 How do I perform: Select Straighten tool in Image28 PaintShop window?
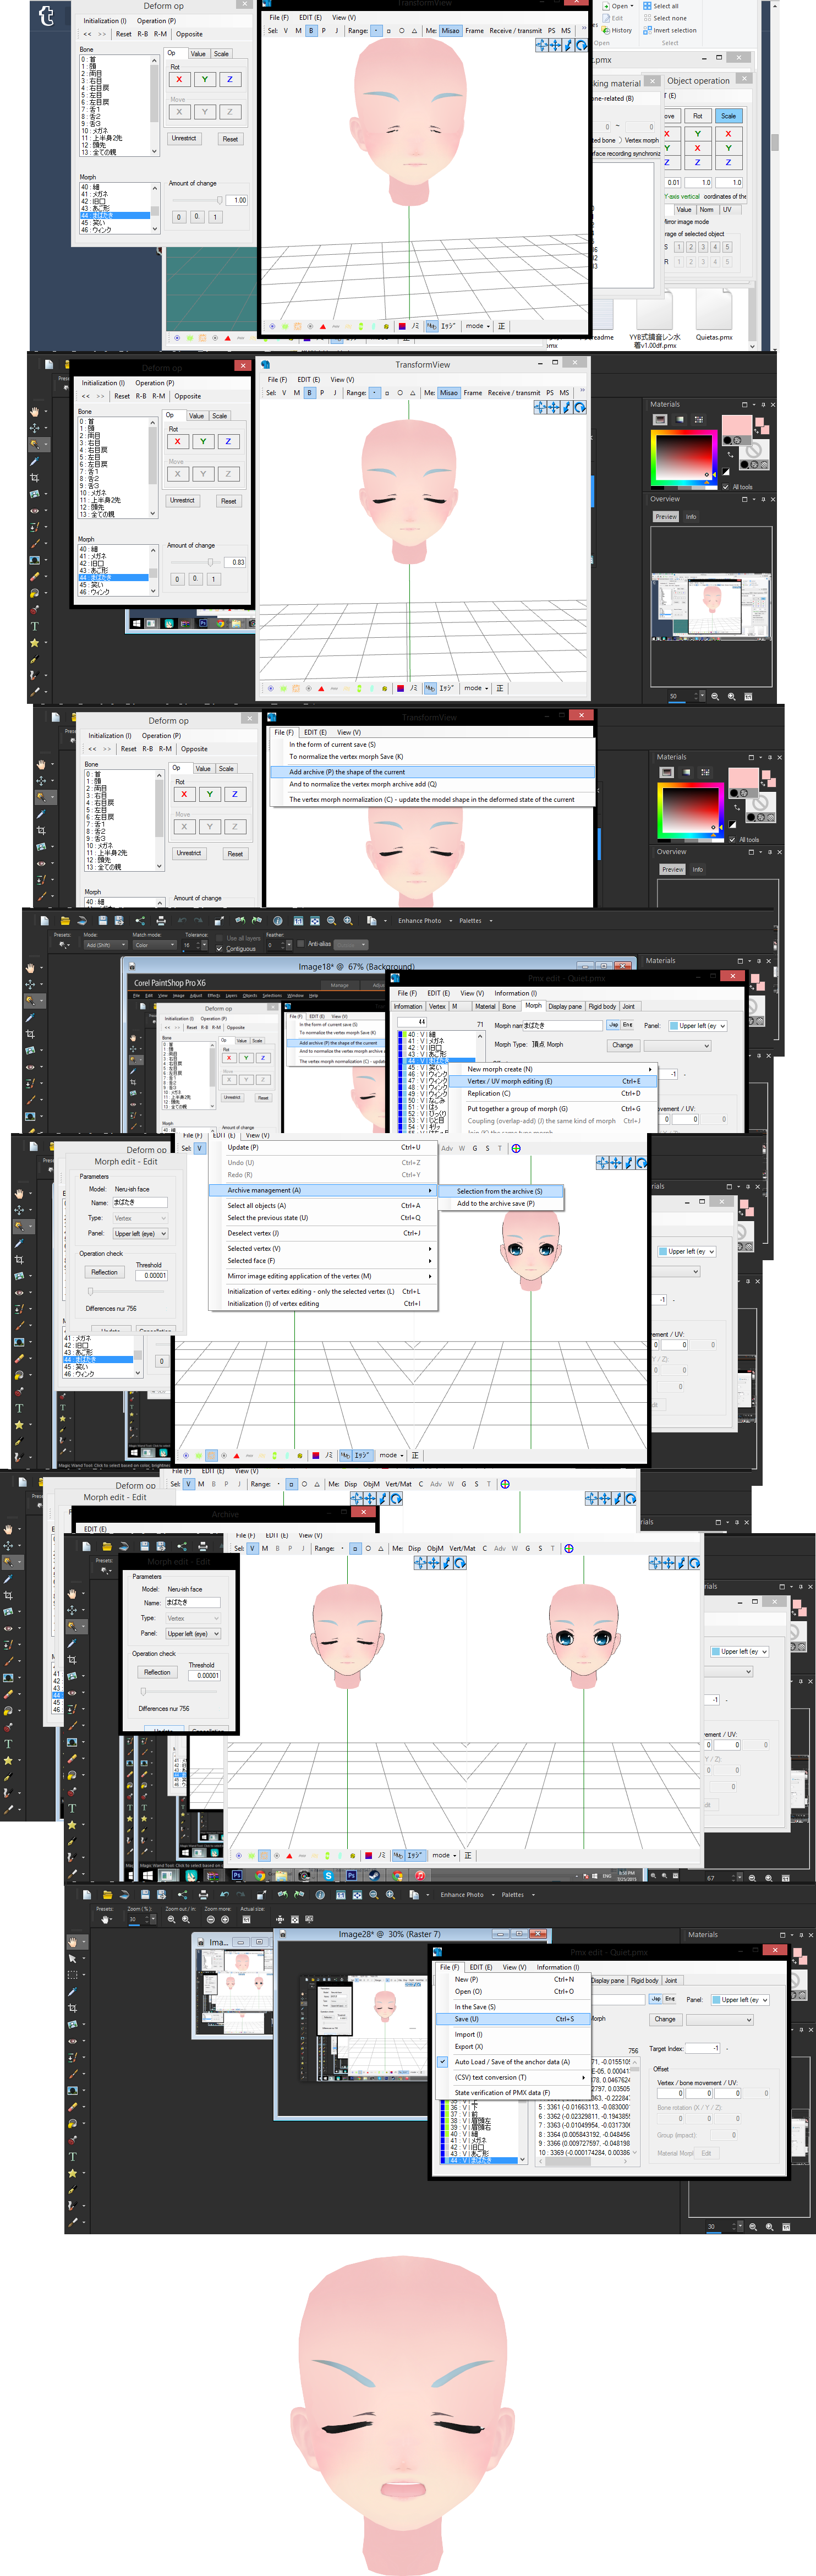pyautogui.click(x=72, y=2024)
